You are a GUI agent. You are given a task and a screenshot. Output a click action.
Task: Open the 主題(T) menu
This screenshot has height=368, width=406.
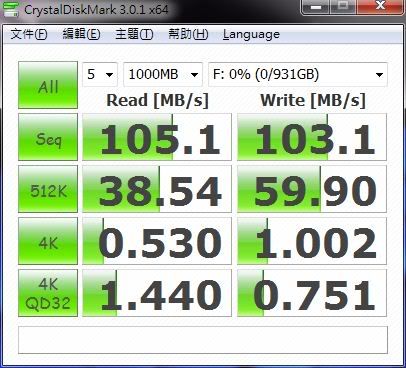click(134, 34)
